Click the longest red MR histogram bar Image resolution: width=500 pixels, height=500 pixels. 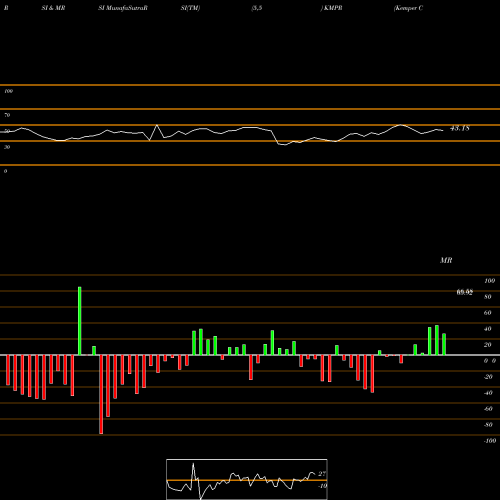click(101, 394)
